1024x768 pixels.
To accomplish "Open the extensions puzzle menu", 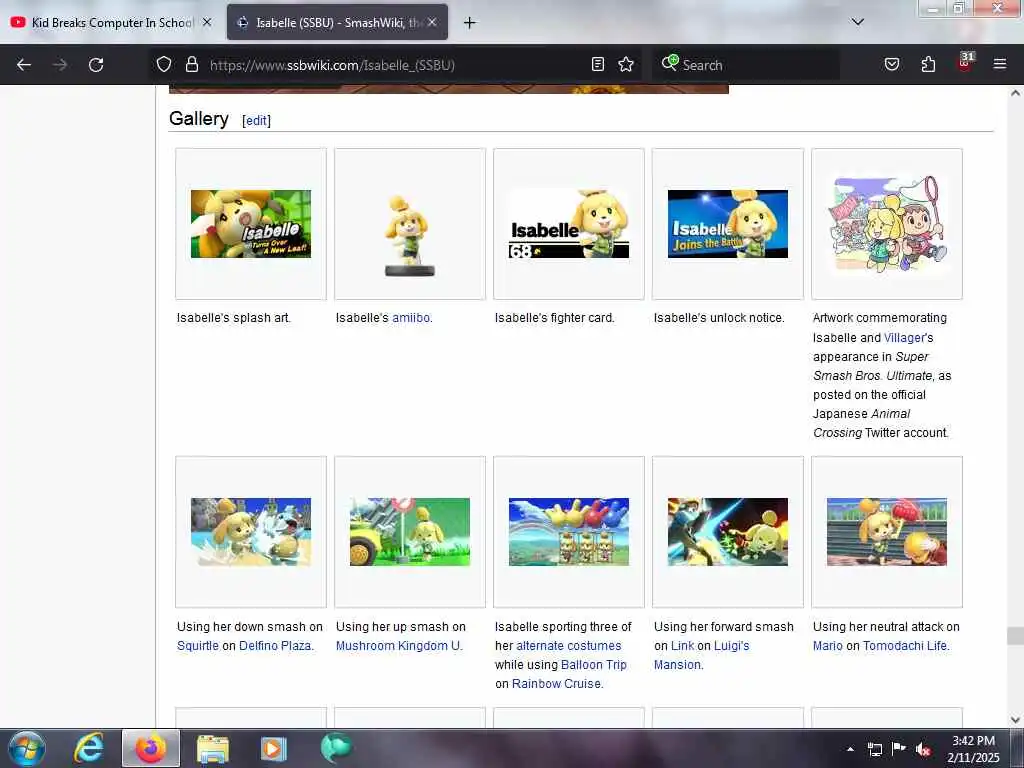I will [x=928, y=64].
